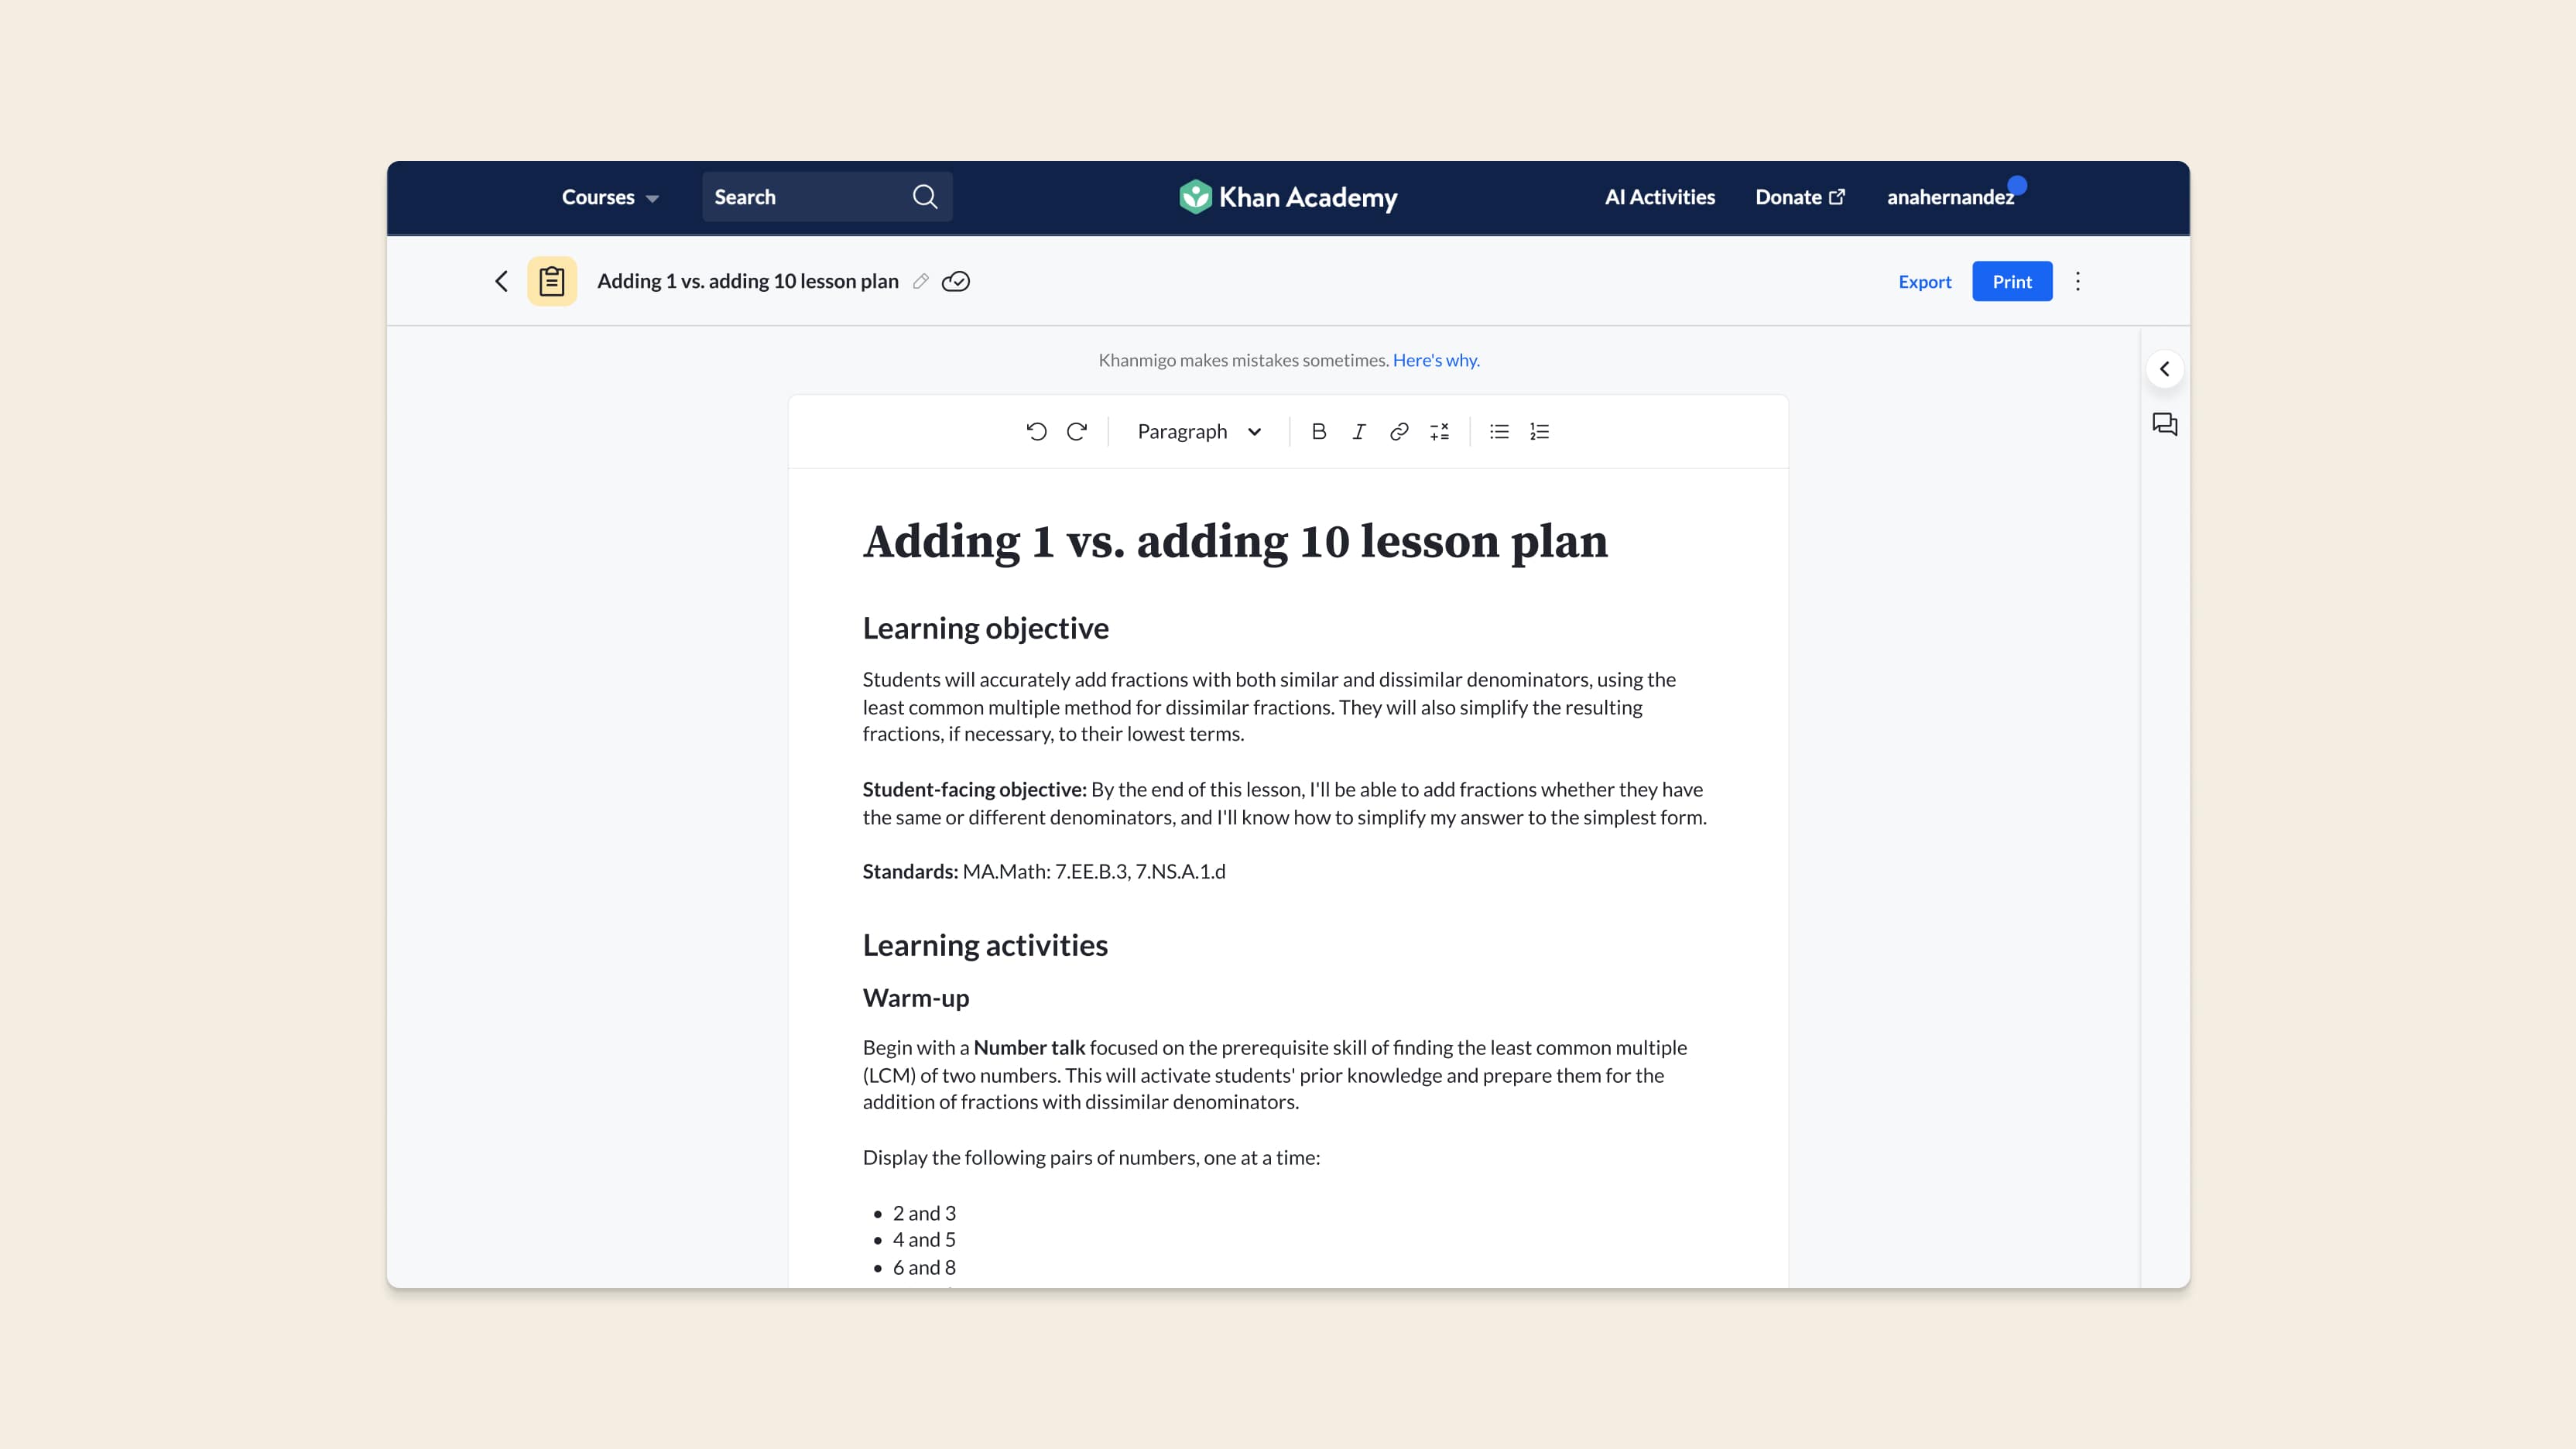2576x1449 pixels.
Task: Click the AI Activities menu item
Action: [1660, 197]
